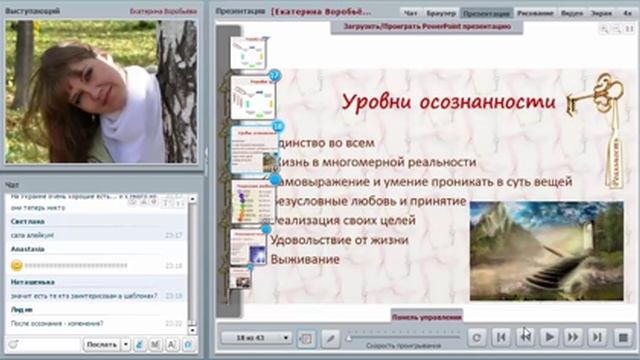Click the A font icon in chat toolbar
The width and height of the screenshot is (640, 360).
pyautogui.click(x=172, y=344)
